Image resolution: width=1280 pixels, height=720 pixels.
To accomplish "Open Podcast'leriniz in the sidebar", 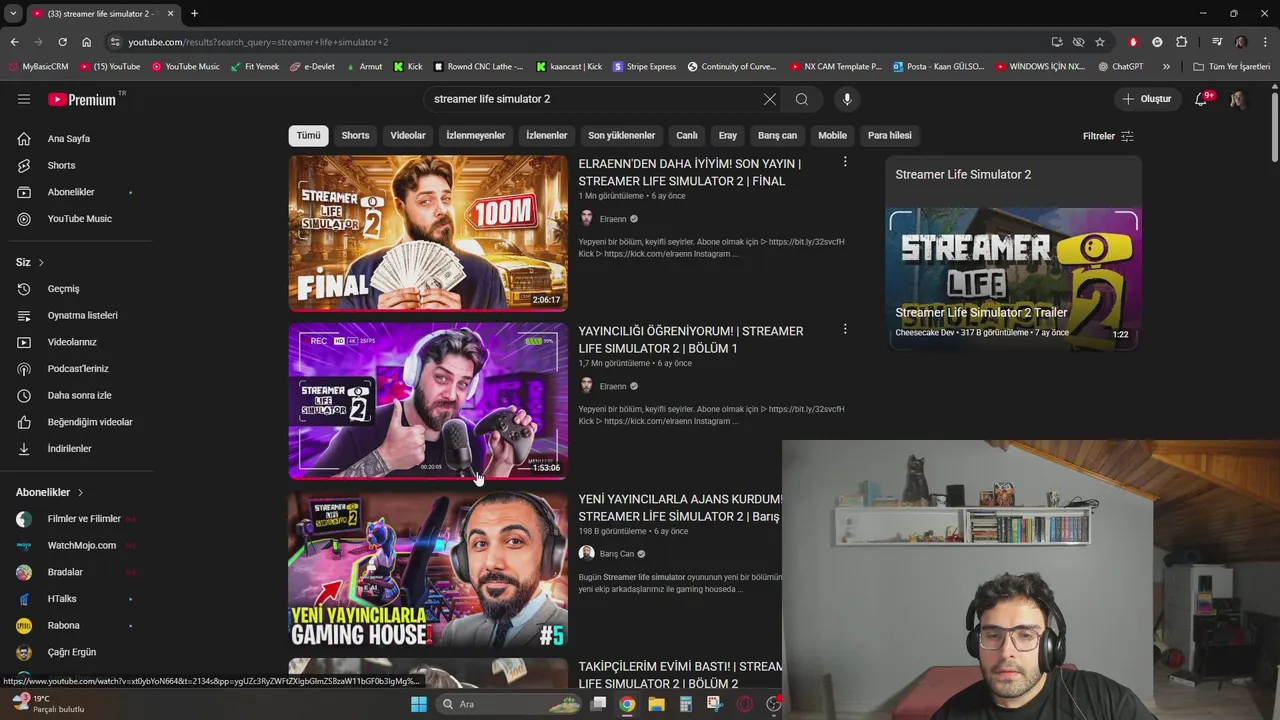I will point(78,369).
